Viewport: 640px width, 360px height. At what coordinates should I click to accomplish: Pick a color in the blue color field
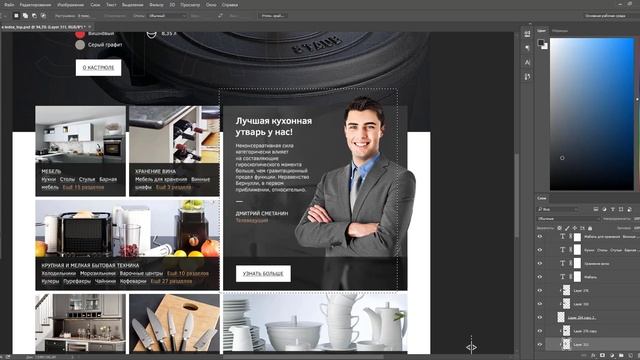pyautogui.click(x=592, y=114)
